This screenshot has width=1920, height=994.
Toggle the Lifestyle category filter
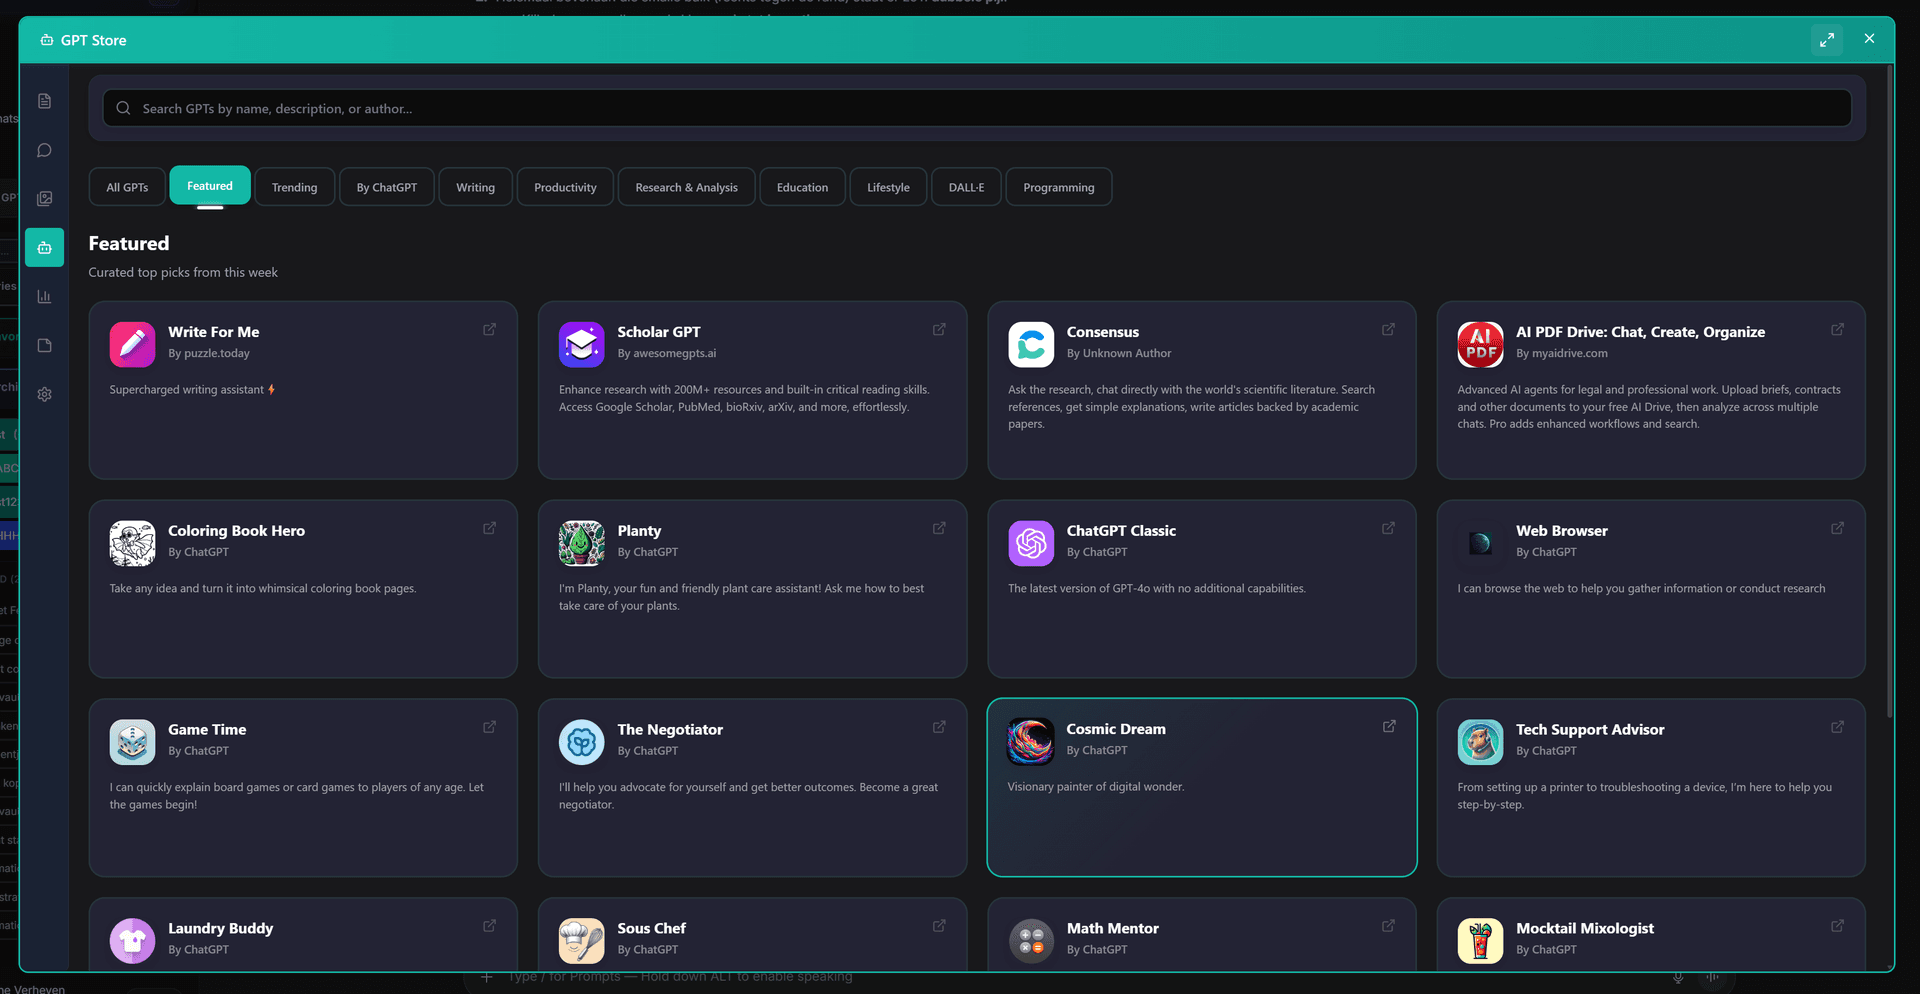pyautogui.click(x=887, y=186)
